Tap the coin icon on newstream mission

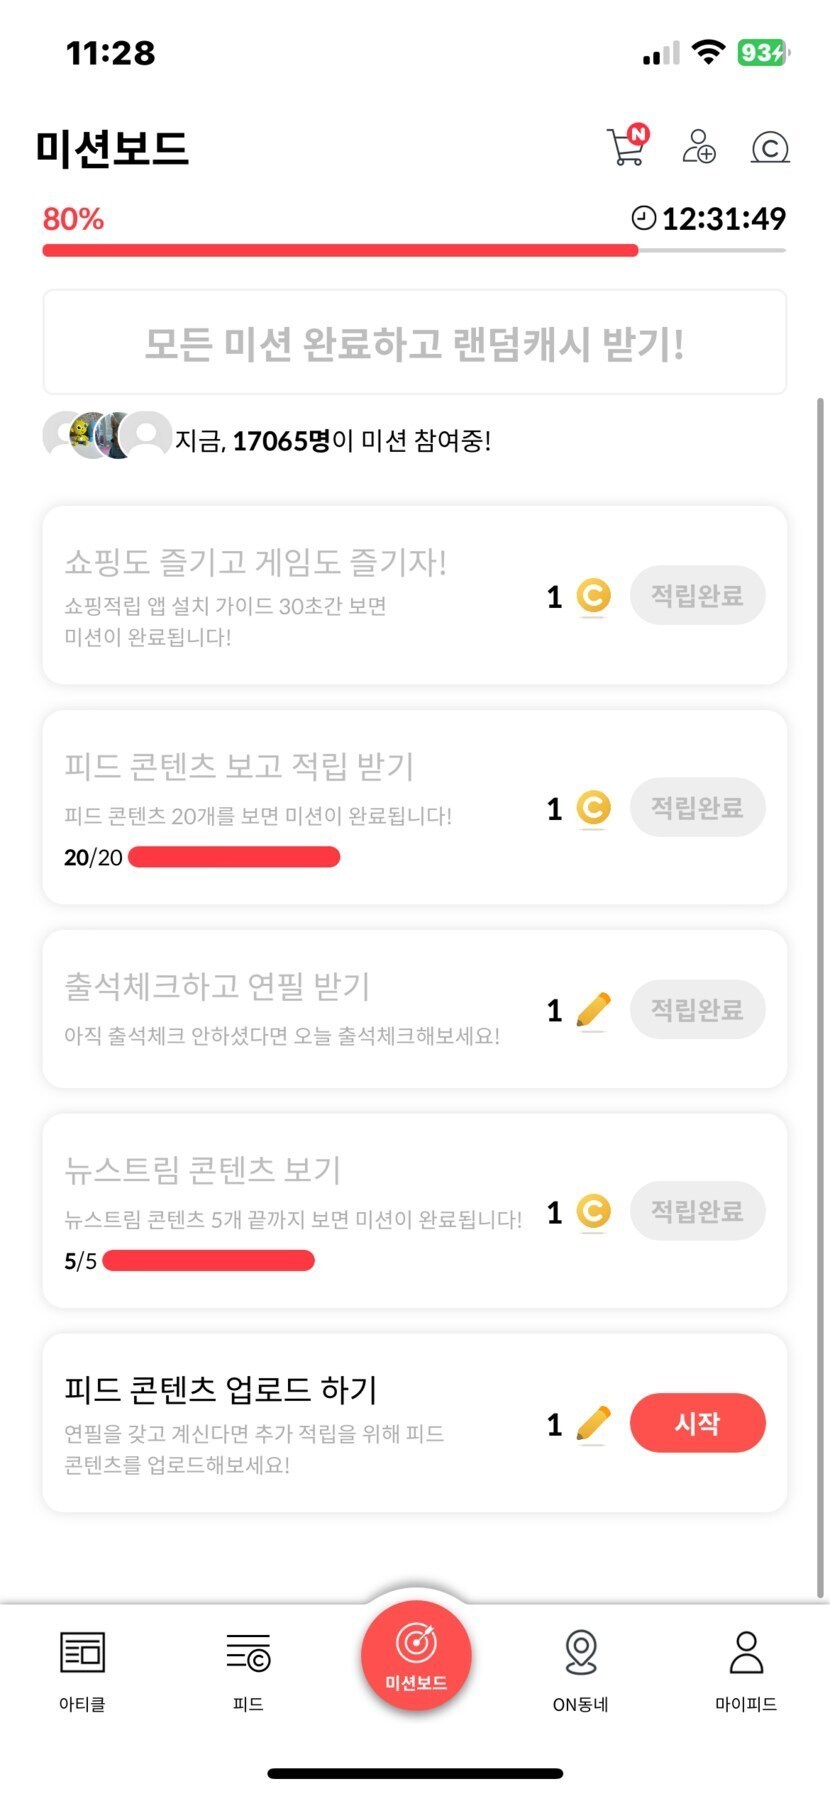click(x=594, y=1212)
